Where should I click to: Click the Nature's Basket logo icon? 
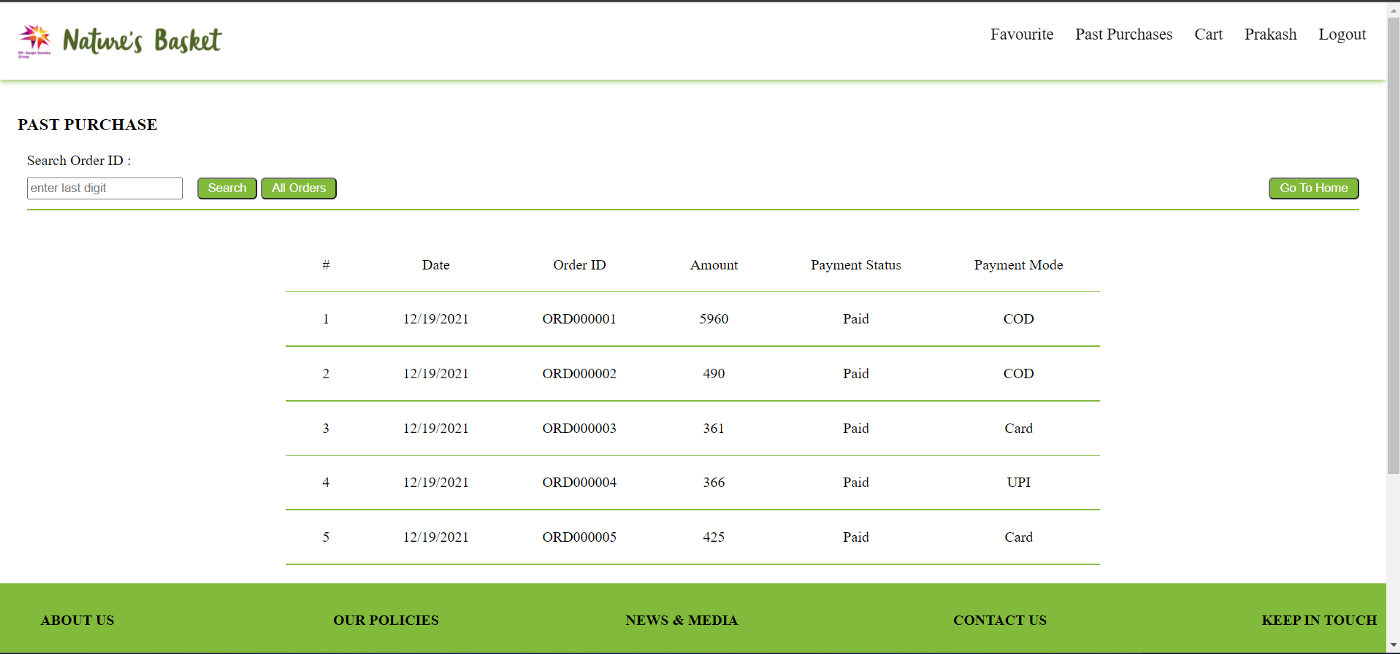(34, 40)
